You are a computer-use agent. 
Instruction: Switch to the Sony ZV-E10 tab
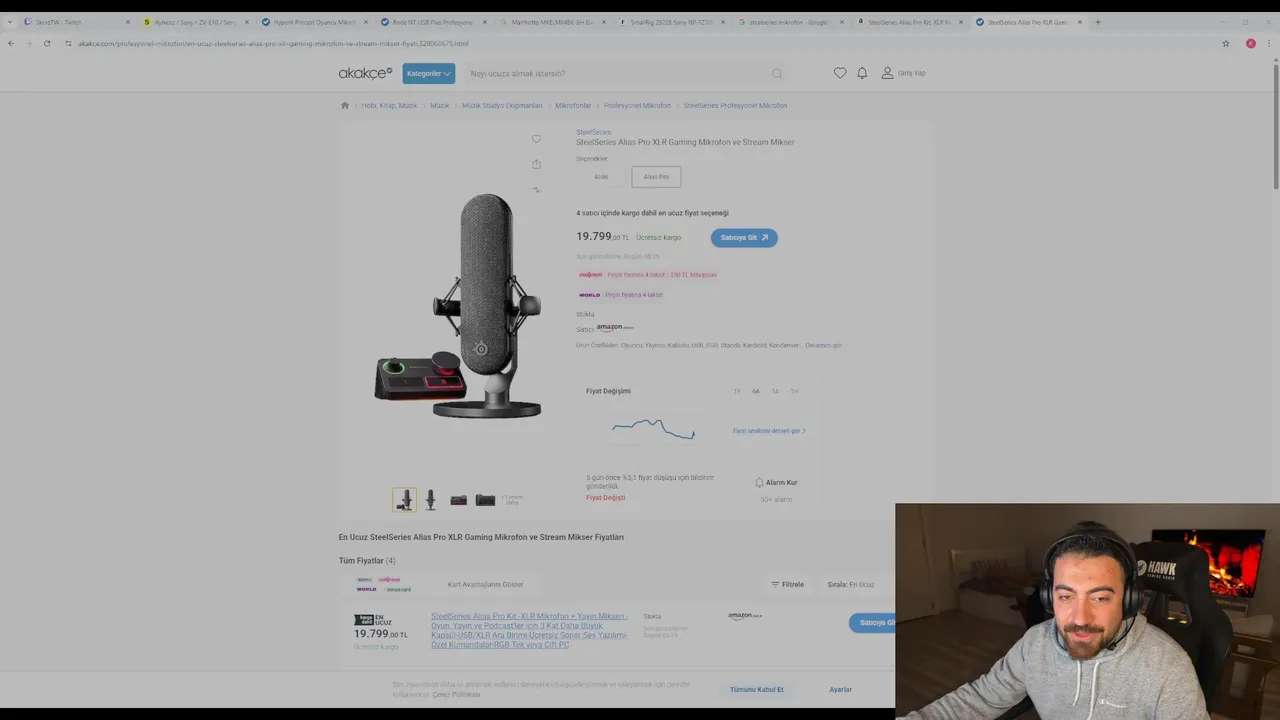(x=195, y=22)
